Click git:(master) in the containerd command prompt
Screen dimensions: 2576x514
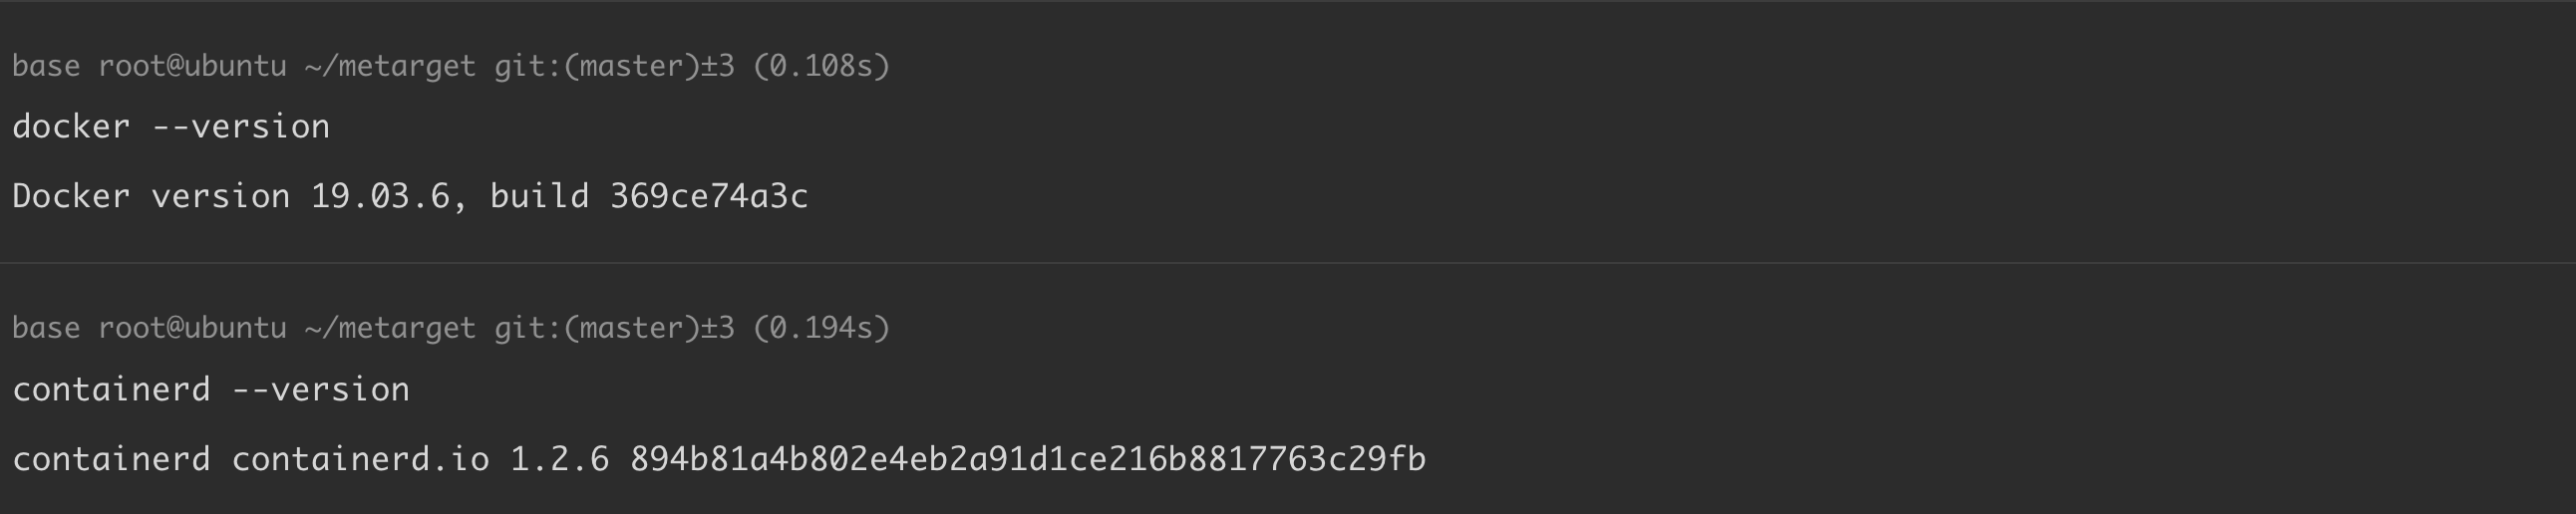coord(596,328)
